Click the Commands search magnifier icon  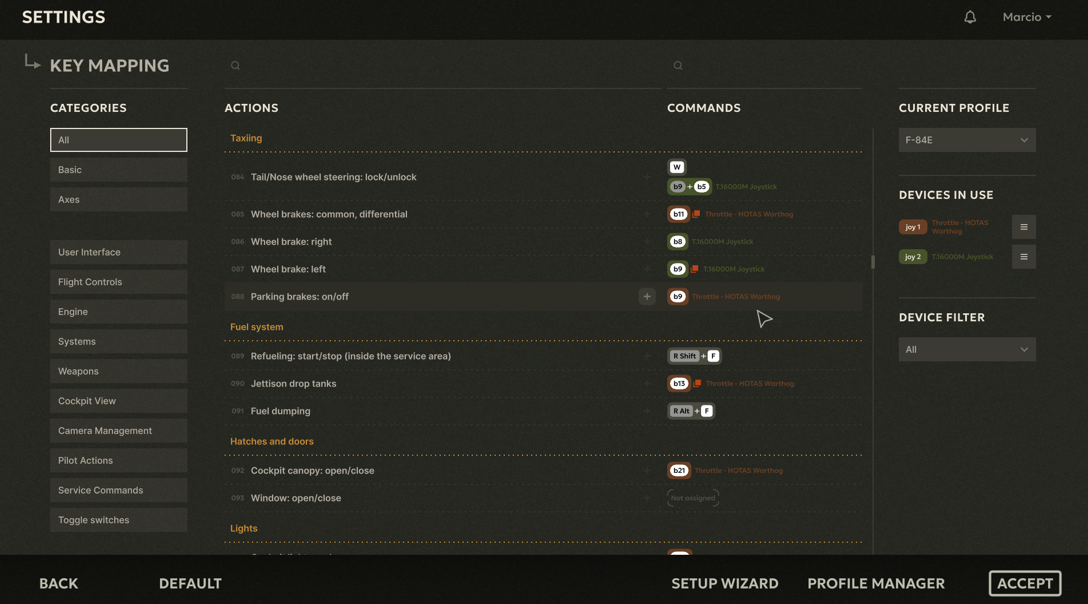(678, 65)
